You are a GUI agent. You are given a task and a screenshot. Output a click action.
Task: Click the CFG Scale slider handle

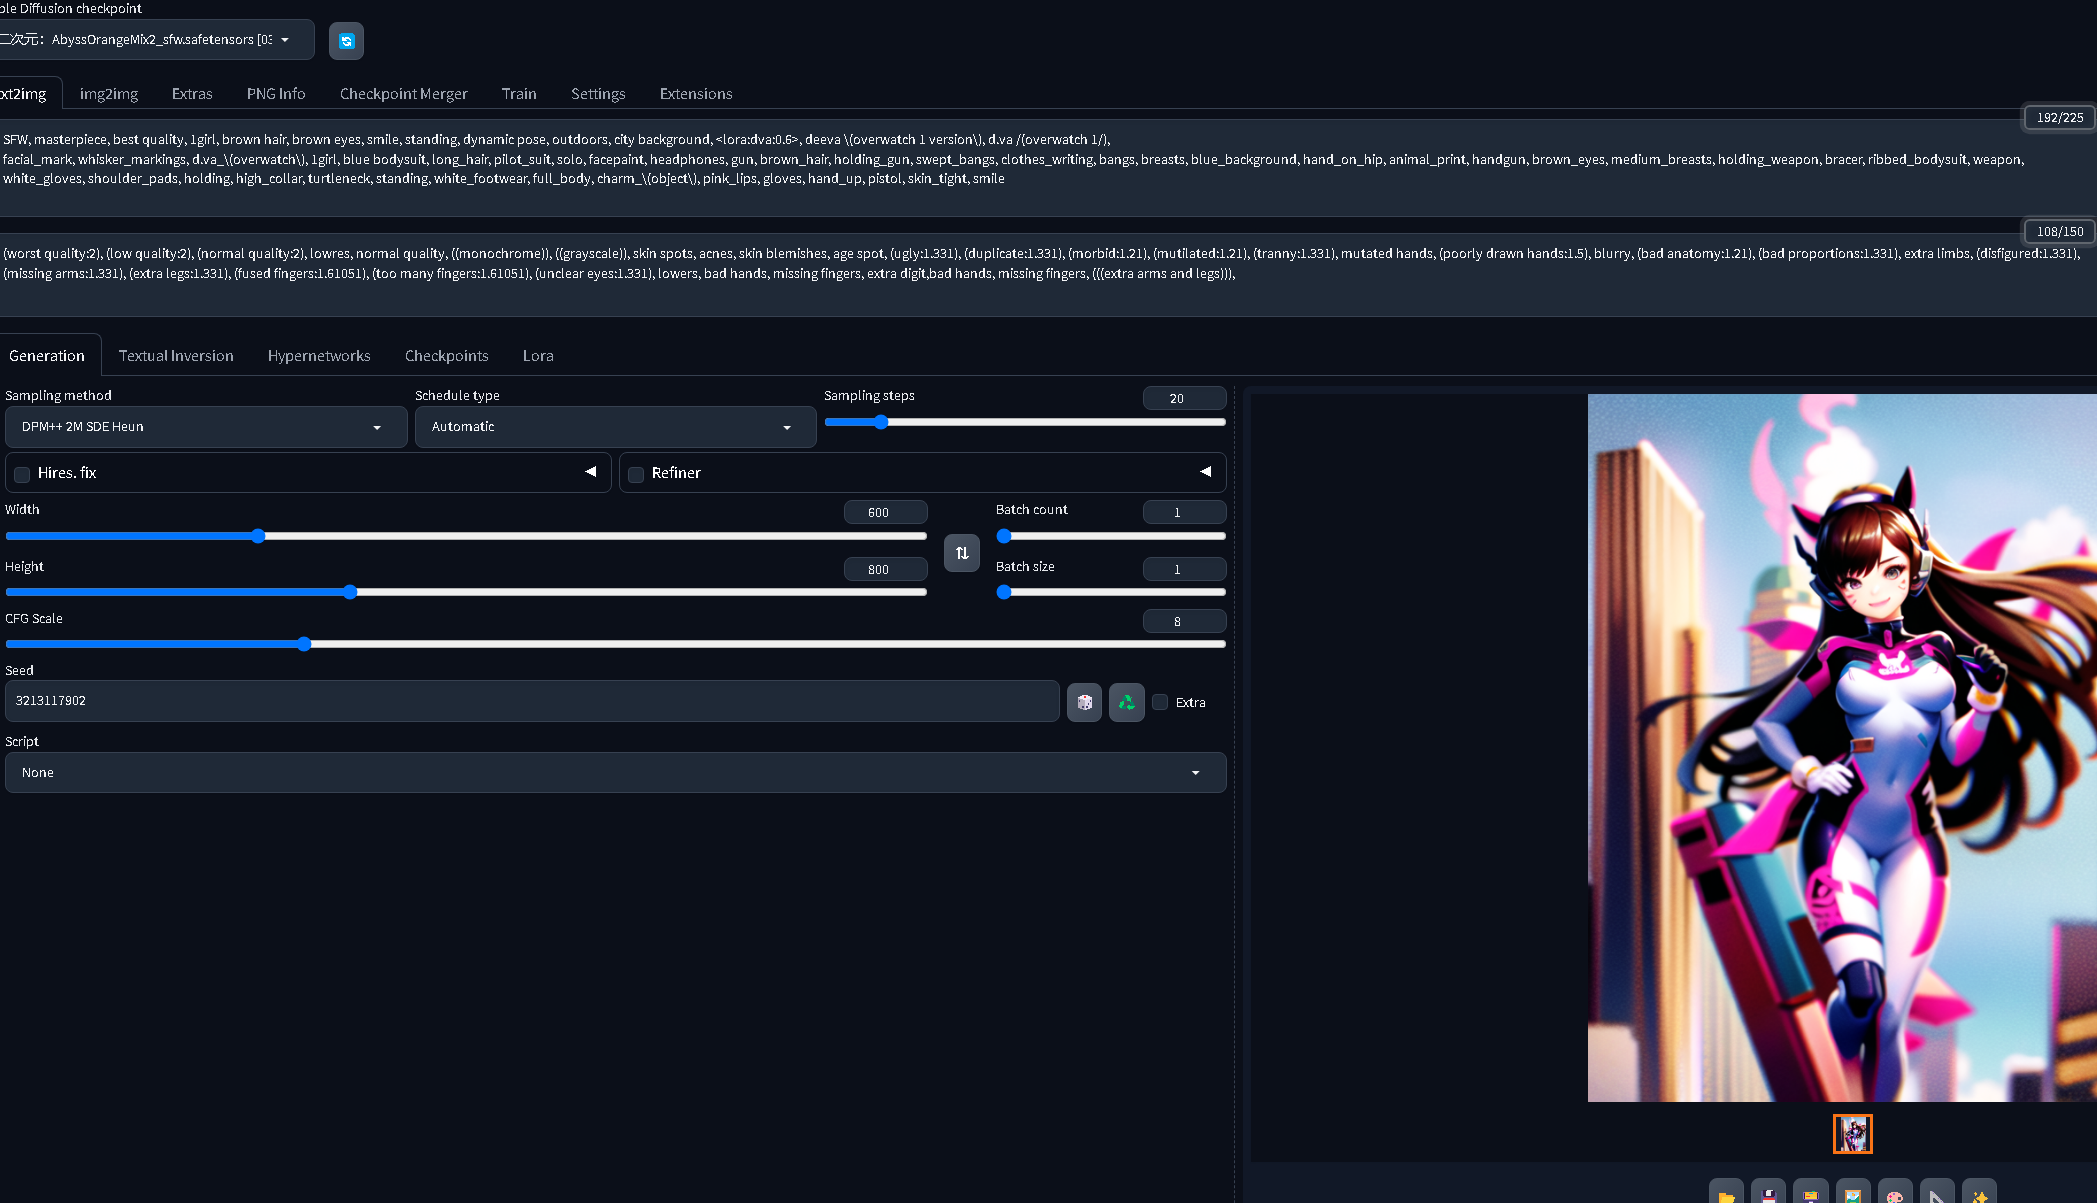304,644
